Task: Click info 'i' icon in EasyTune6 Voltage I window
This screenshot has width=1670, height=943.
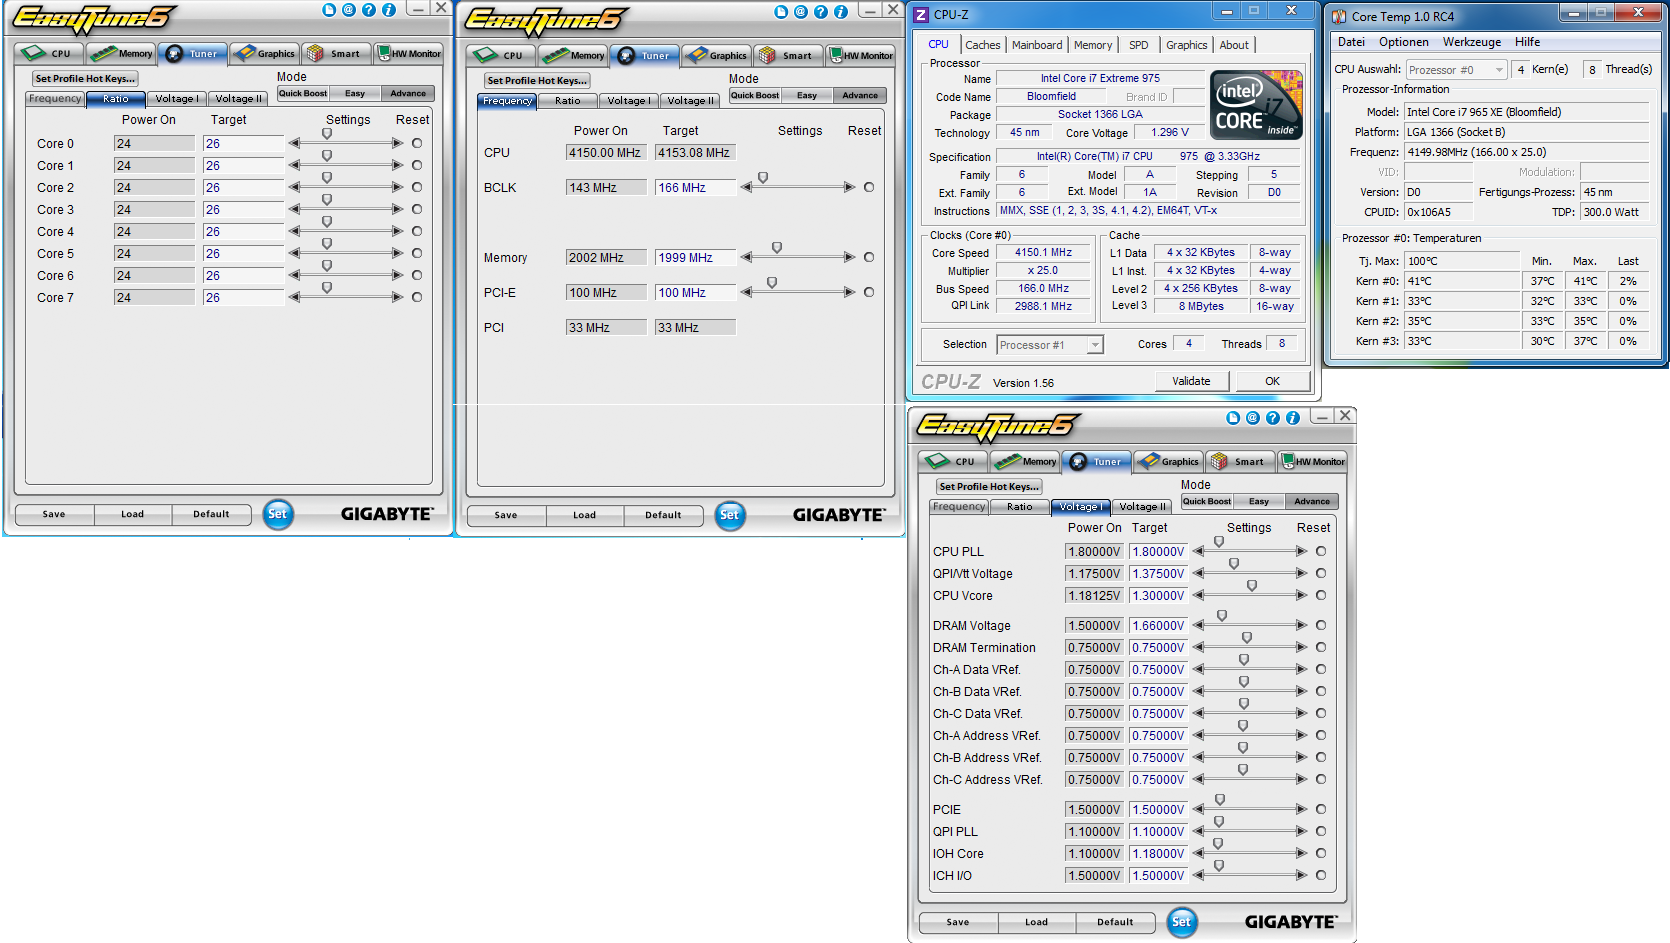Action: (1293, 418)
